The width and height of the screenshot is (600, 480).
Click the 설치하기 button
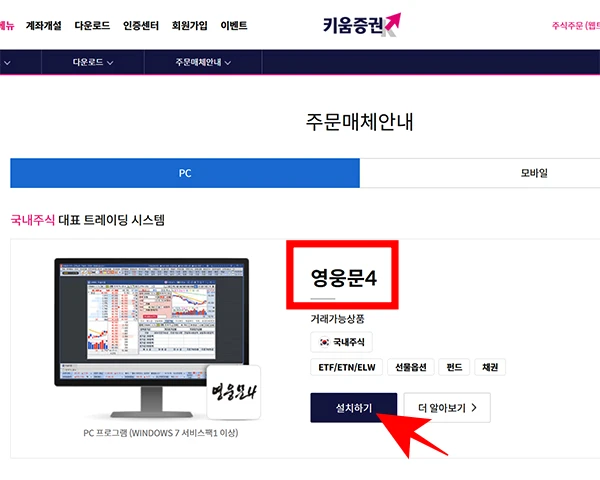coord(354,408)
